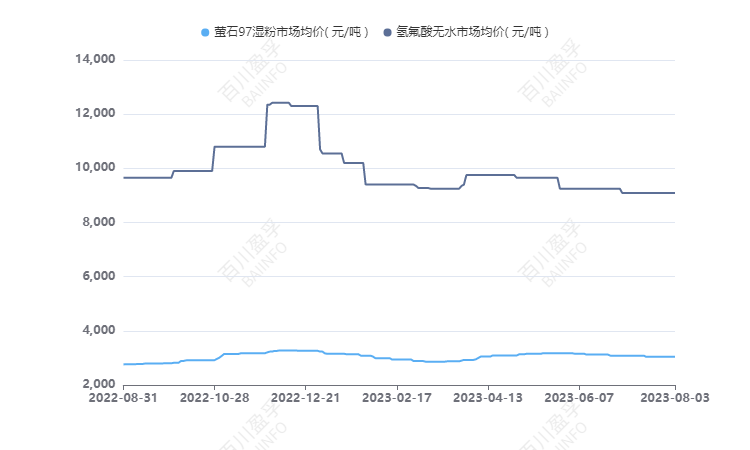Click the 2023-04-13 date label
Screen dimensions: 750x450
point(490,398)
